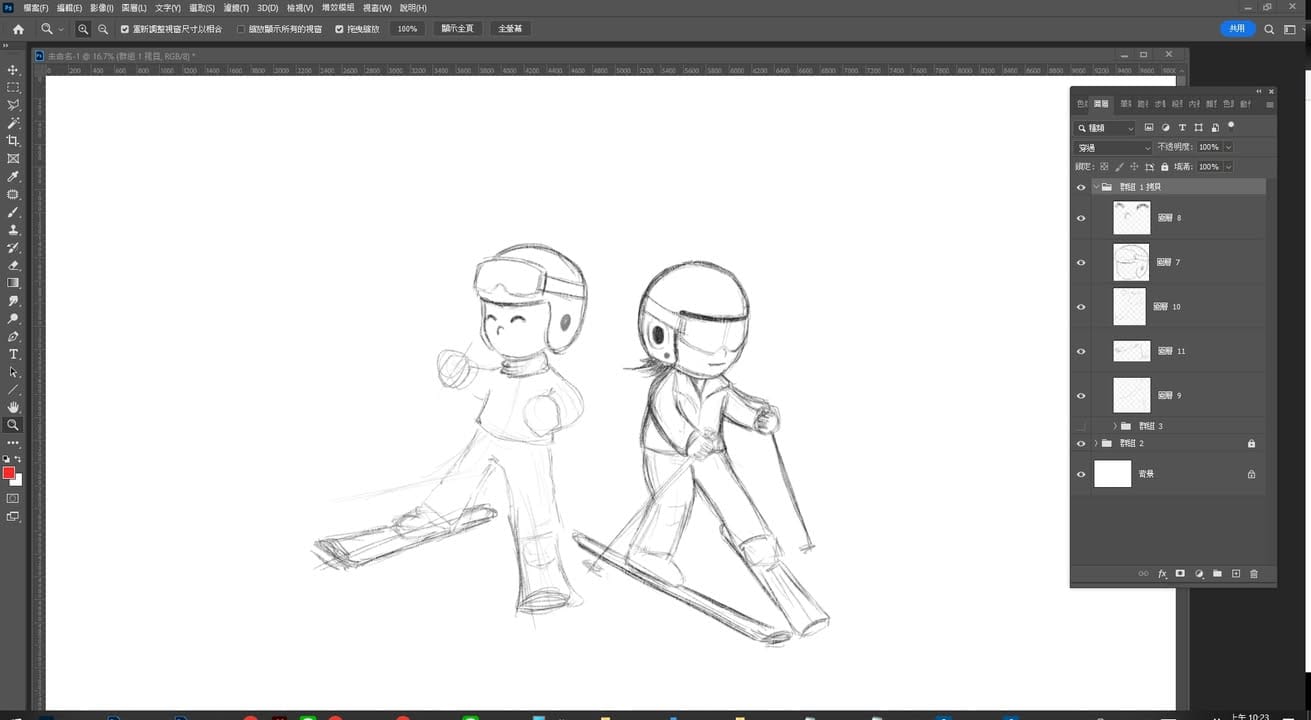Hide the 圖層 7 layer visibility
The height and width of the screenshot is (720, 1311).
1081,262
